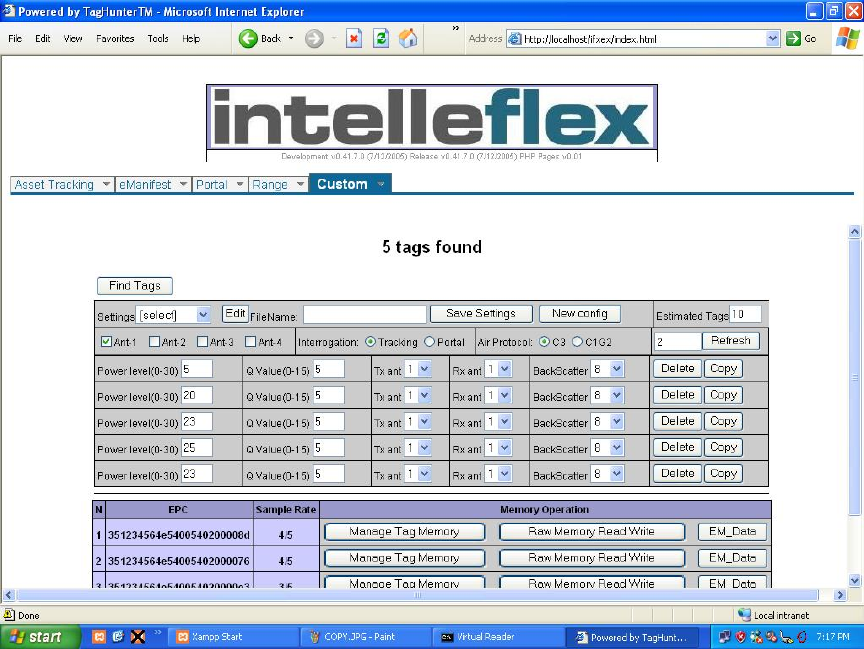Click the Local intranet zone icon
This screenshot has width=864, height=649.
(744, 615)
